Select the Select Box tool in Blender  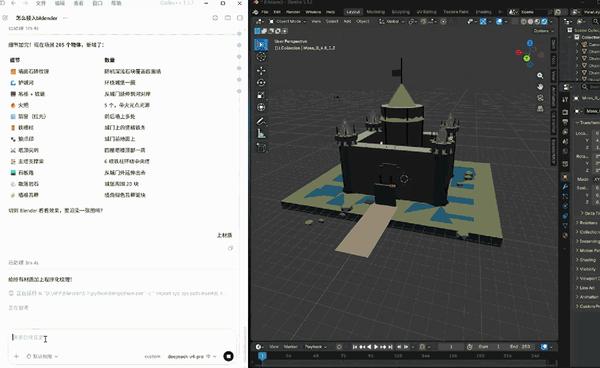click(x=261, y=45)
